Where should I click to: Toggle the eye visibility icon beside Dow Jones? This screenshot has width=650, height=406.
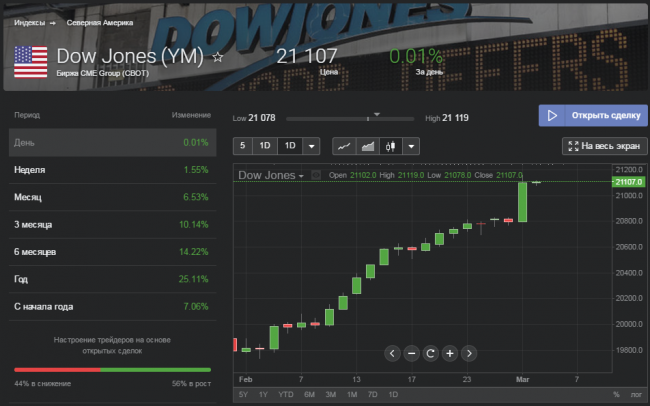316,175
